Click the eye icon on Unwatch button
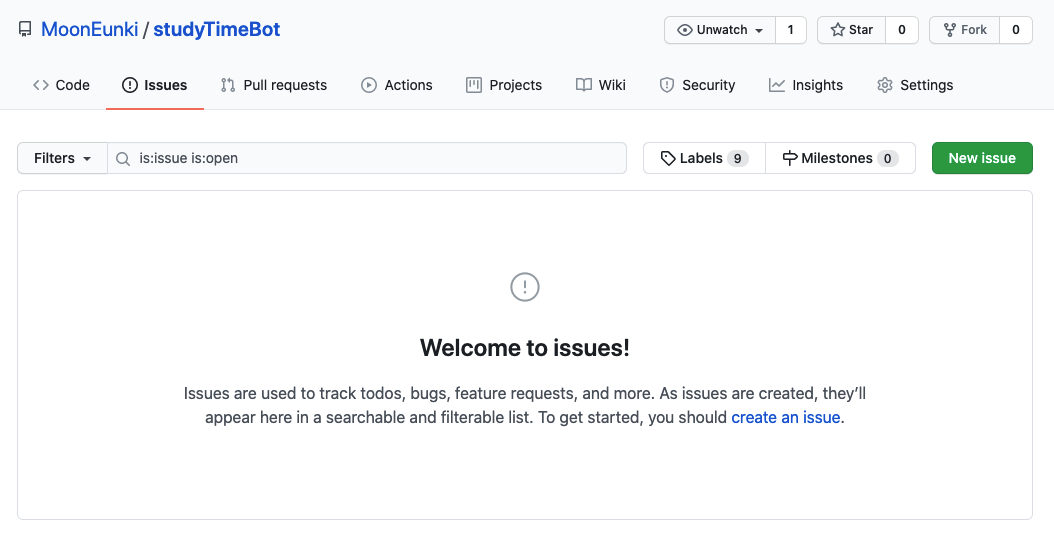Screen dimensions: 1054x557 click(x=684, y=30)
